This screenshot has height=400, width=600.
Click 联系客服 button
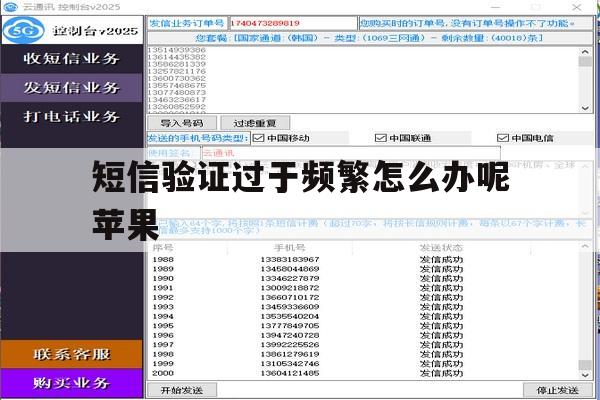[x=72, y=354]
